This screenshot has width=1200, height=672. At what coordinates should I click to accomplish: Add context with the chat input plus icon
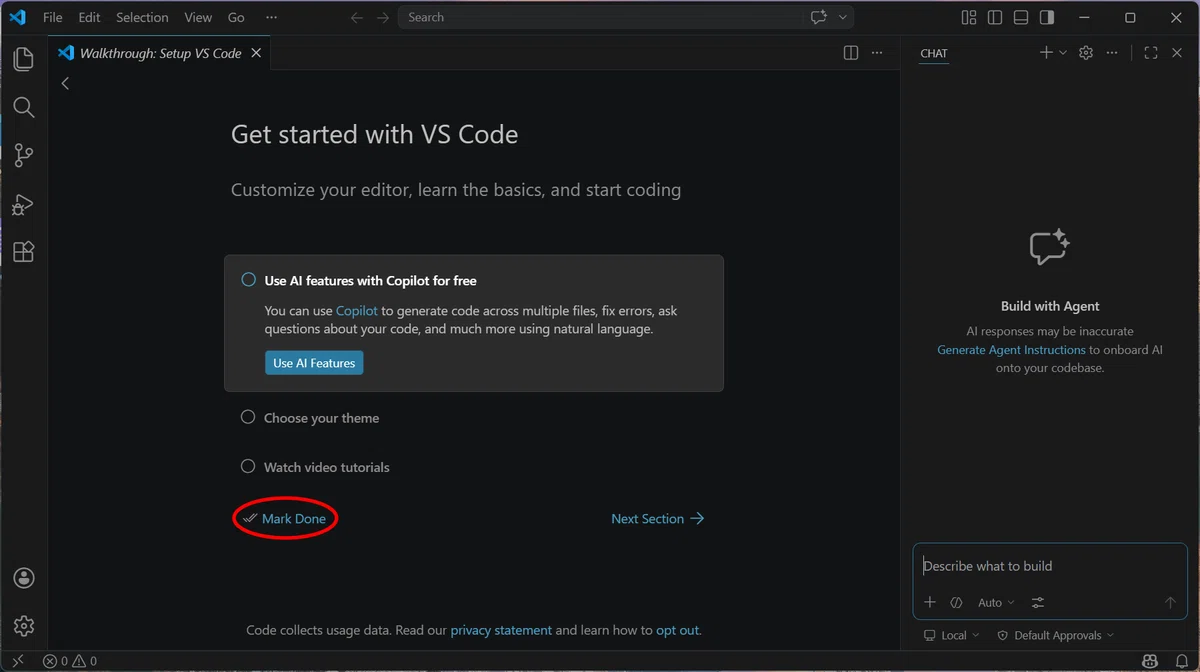[x=930, y=602]
